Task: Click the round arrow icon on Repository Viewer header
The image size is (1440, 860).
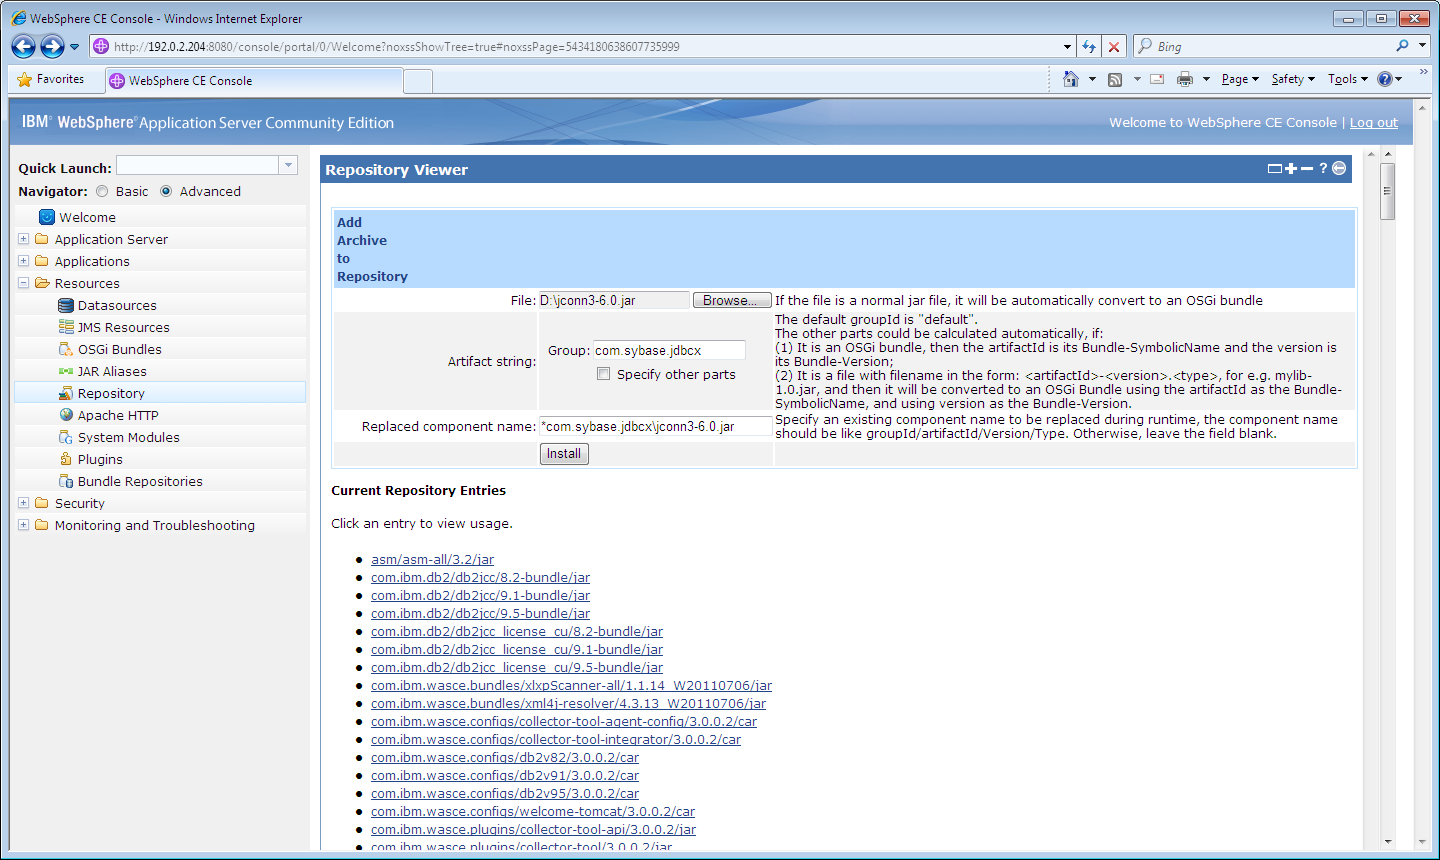Action: click(1339, 168)
